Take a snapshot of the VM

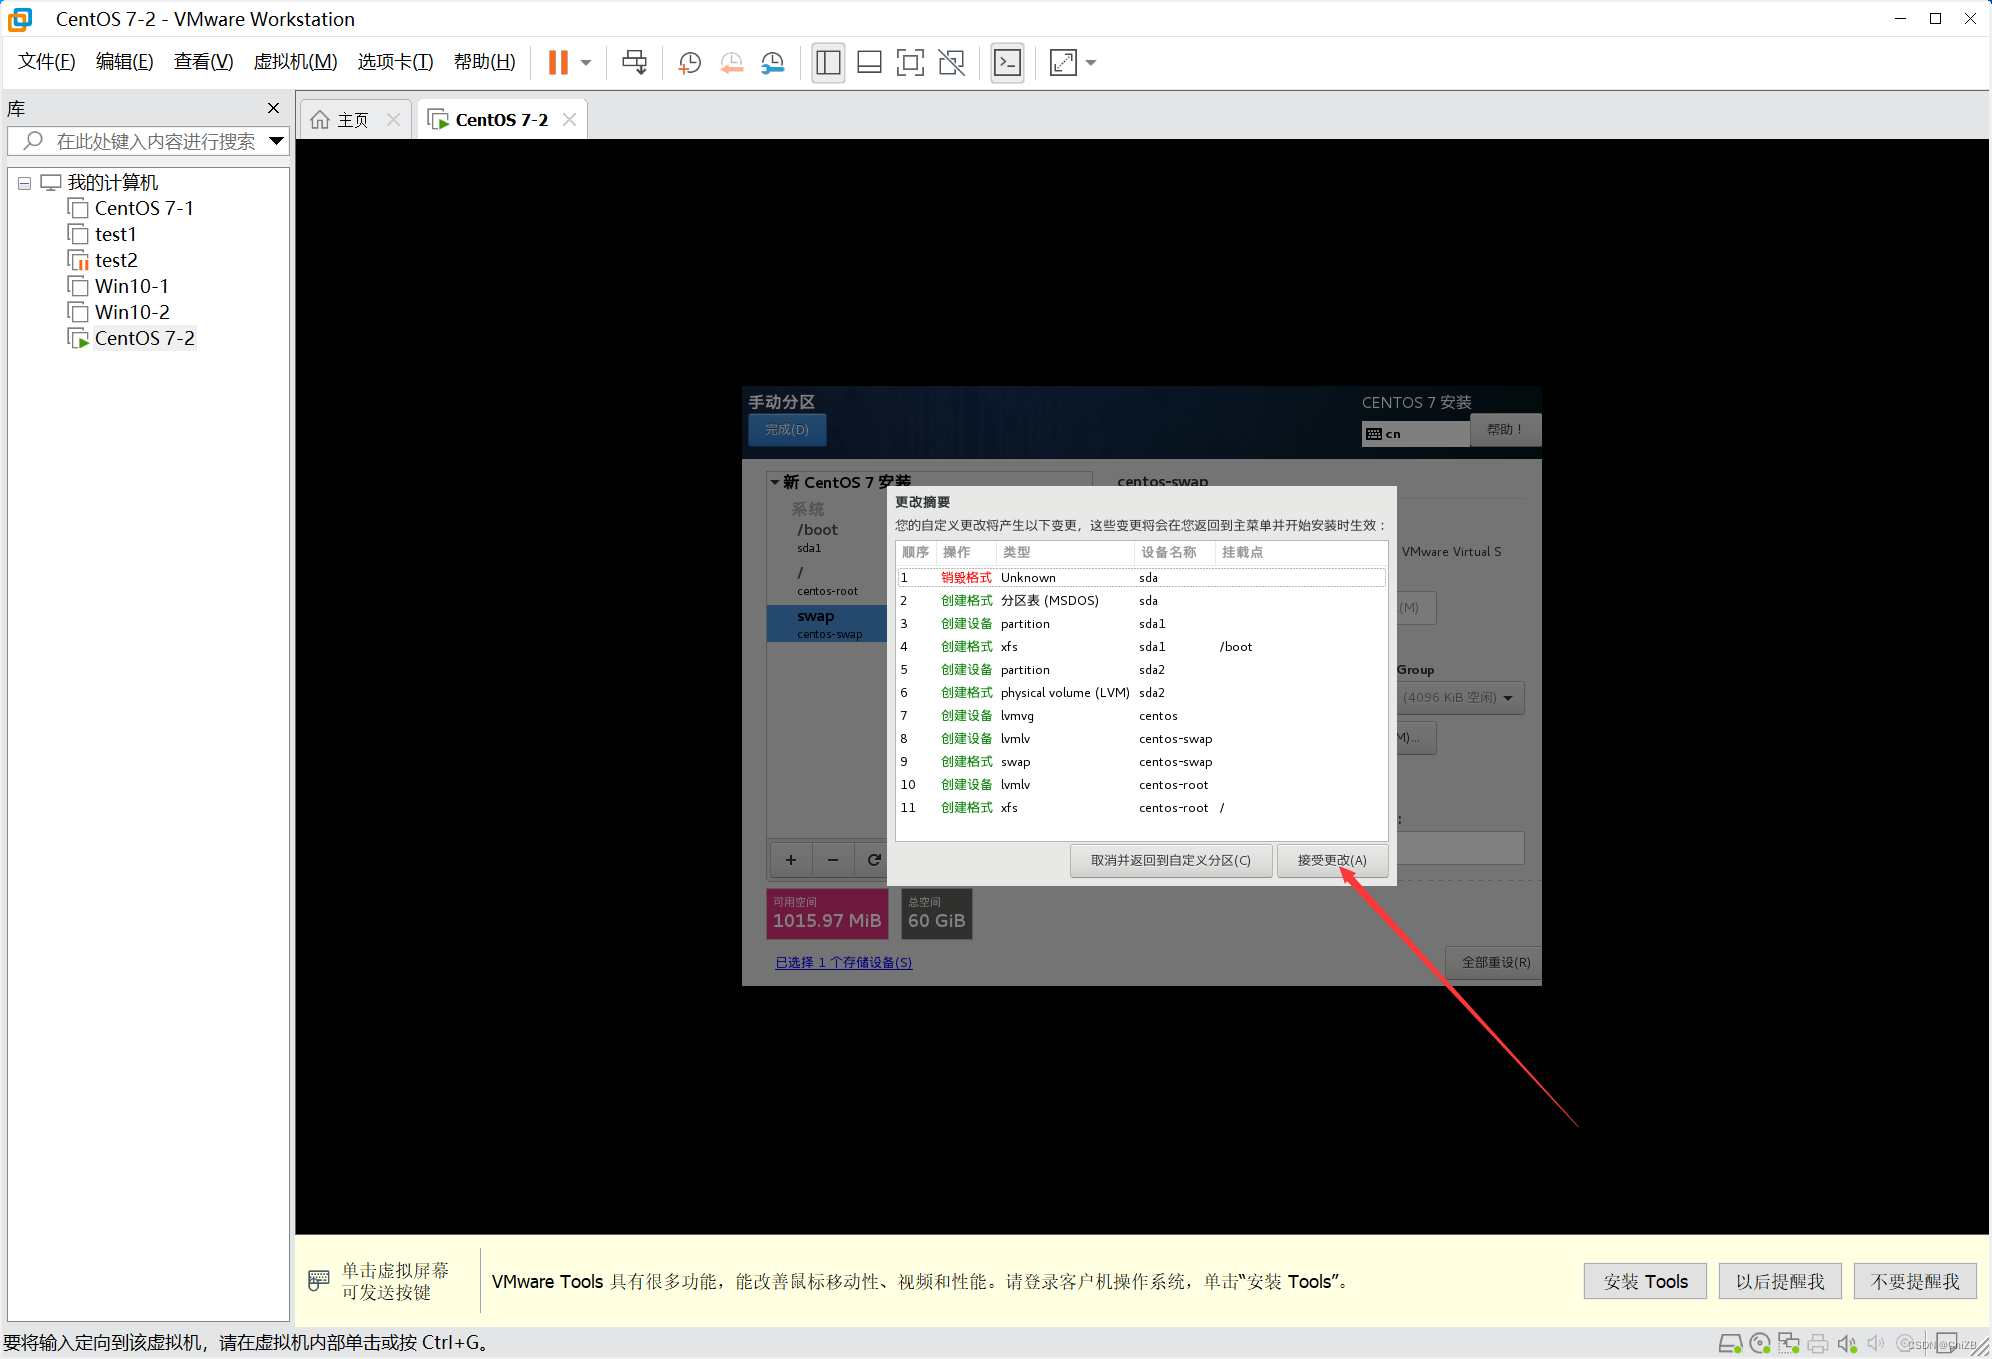point(689,63)
